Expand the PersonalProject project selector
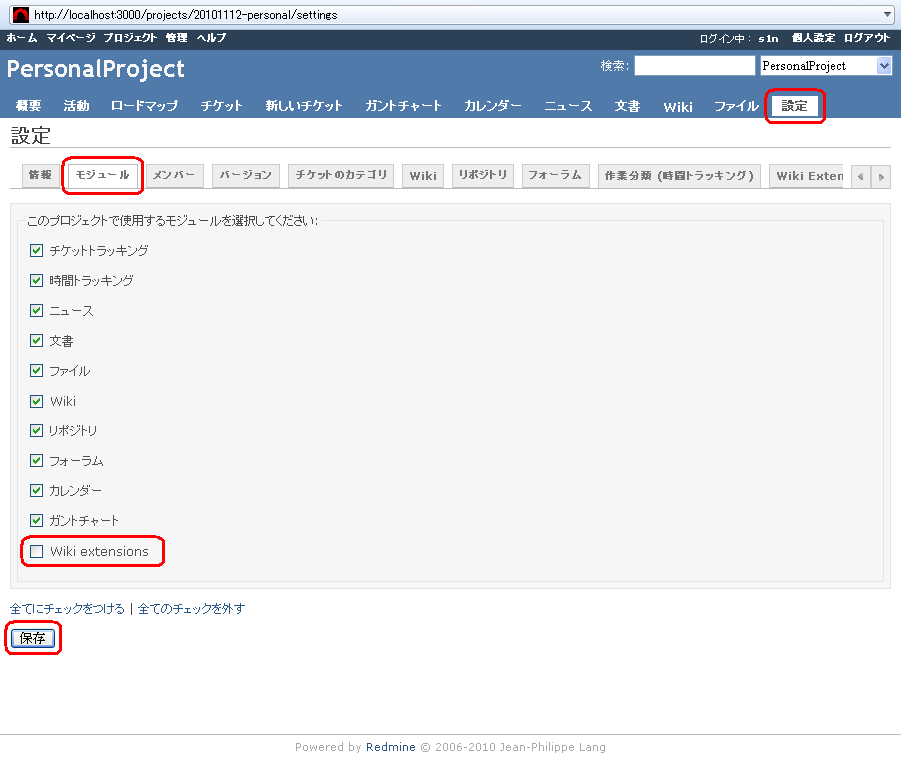901x763 pixels. click(883, 66)
